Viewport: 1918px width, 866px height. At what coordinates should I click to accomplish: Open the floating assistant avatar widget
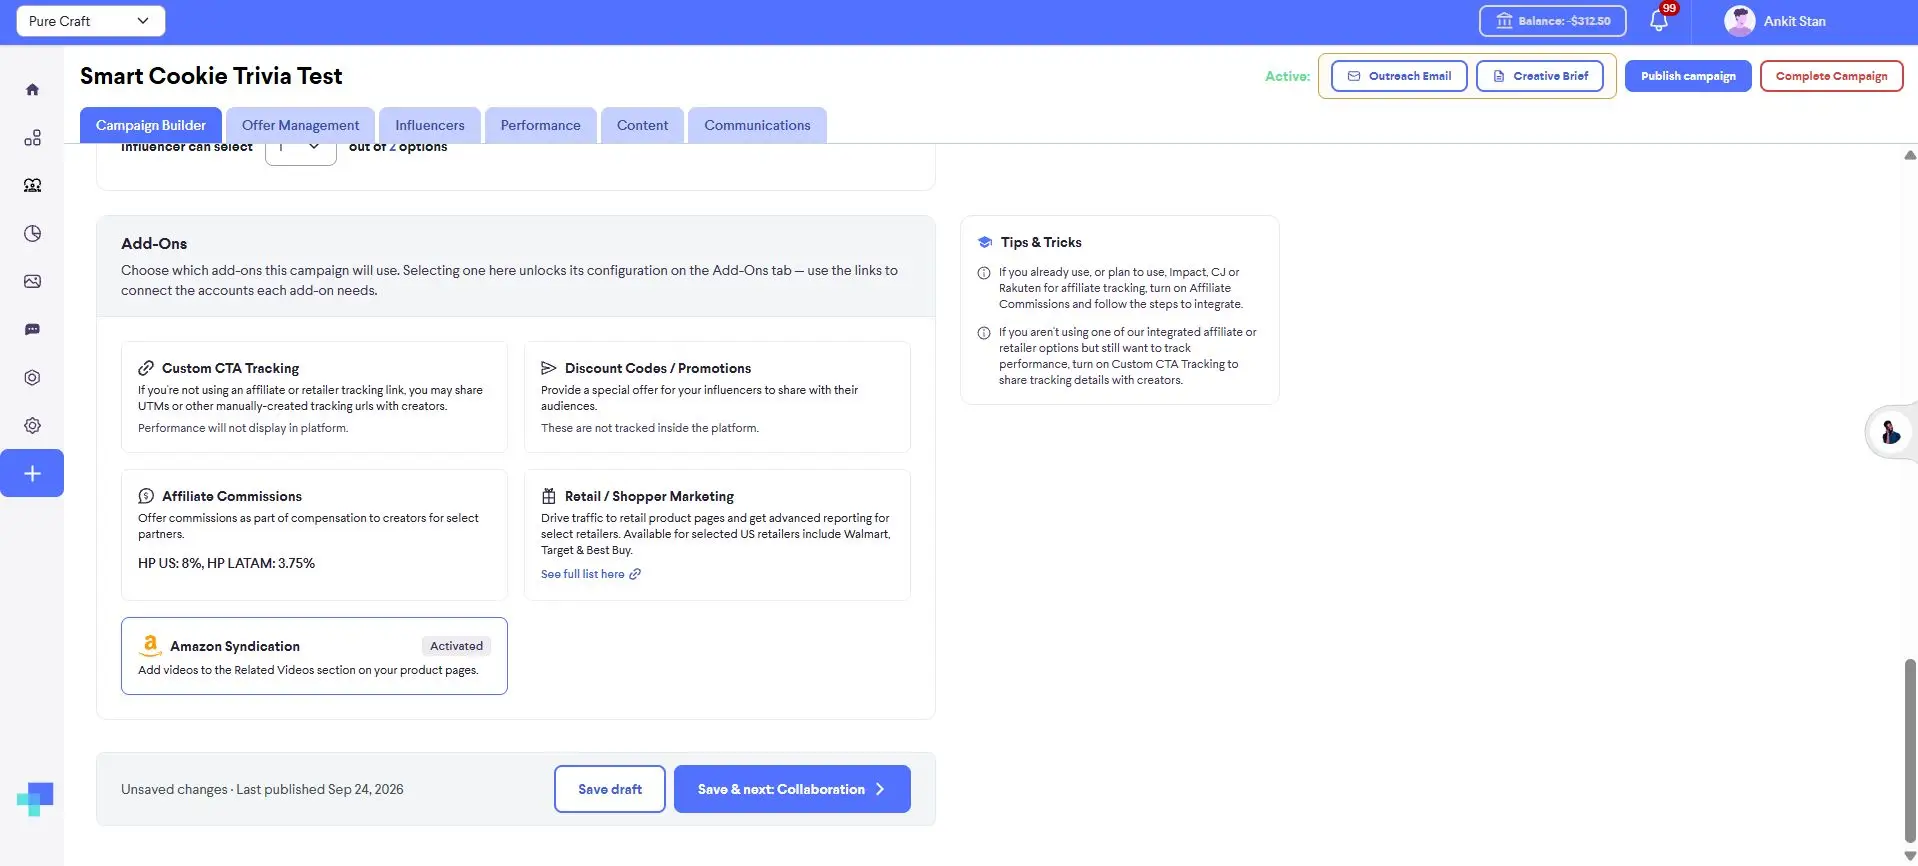(1890, 432)
